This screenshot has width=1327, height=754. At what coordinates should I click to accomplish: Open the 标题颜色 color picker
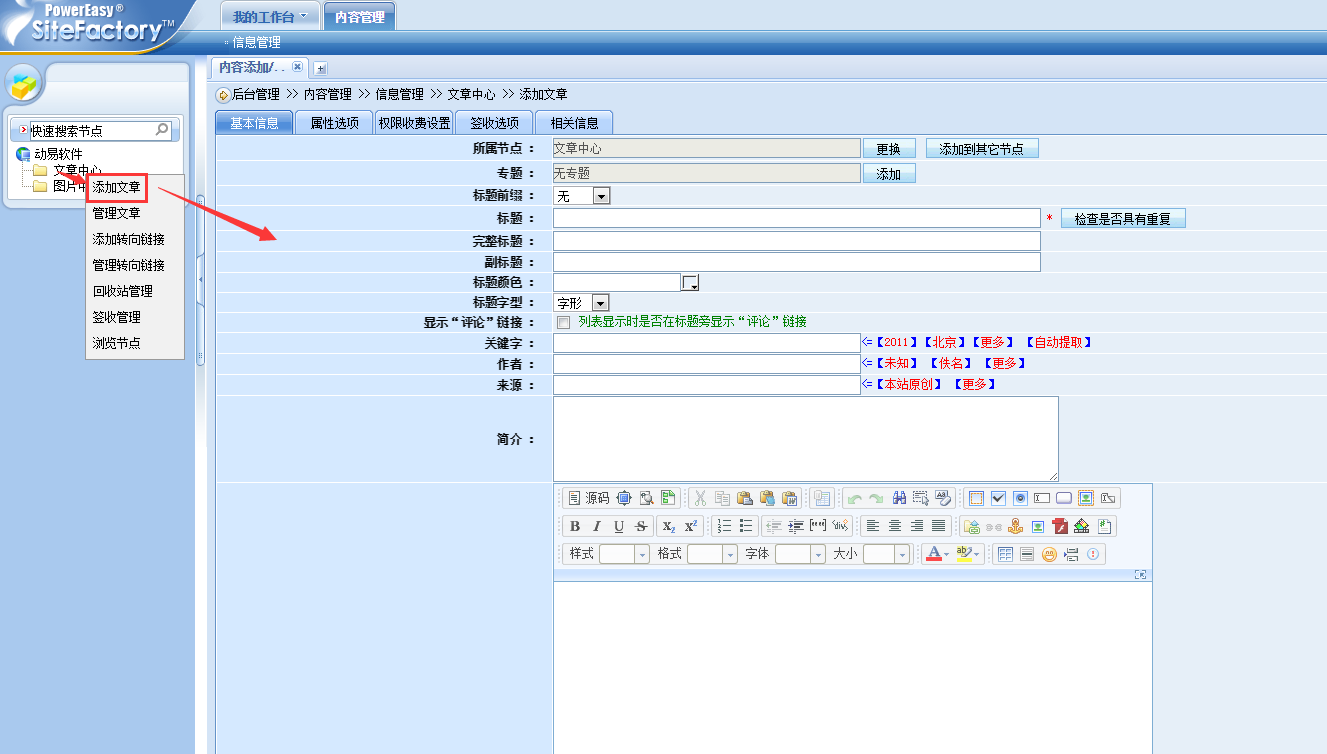pyautogui.click(x=690, y=283)
